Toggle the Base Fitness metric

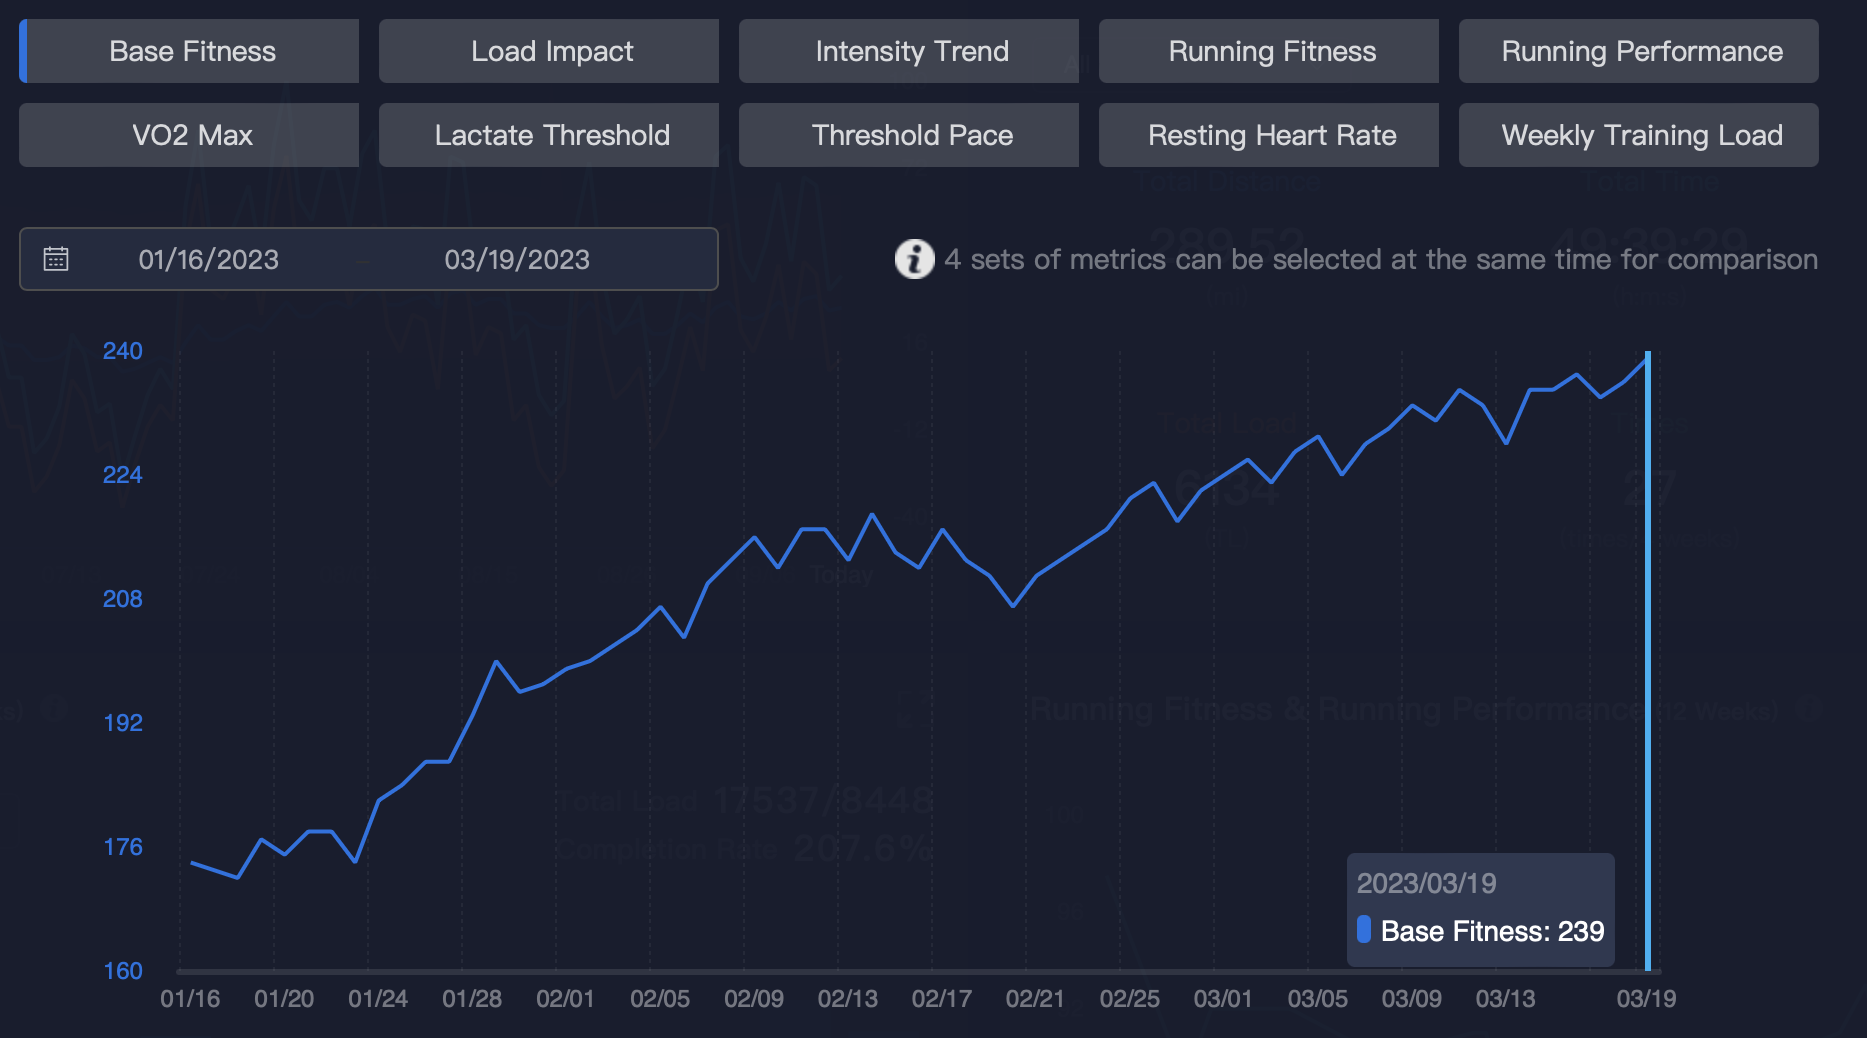[189, 51]
